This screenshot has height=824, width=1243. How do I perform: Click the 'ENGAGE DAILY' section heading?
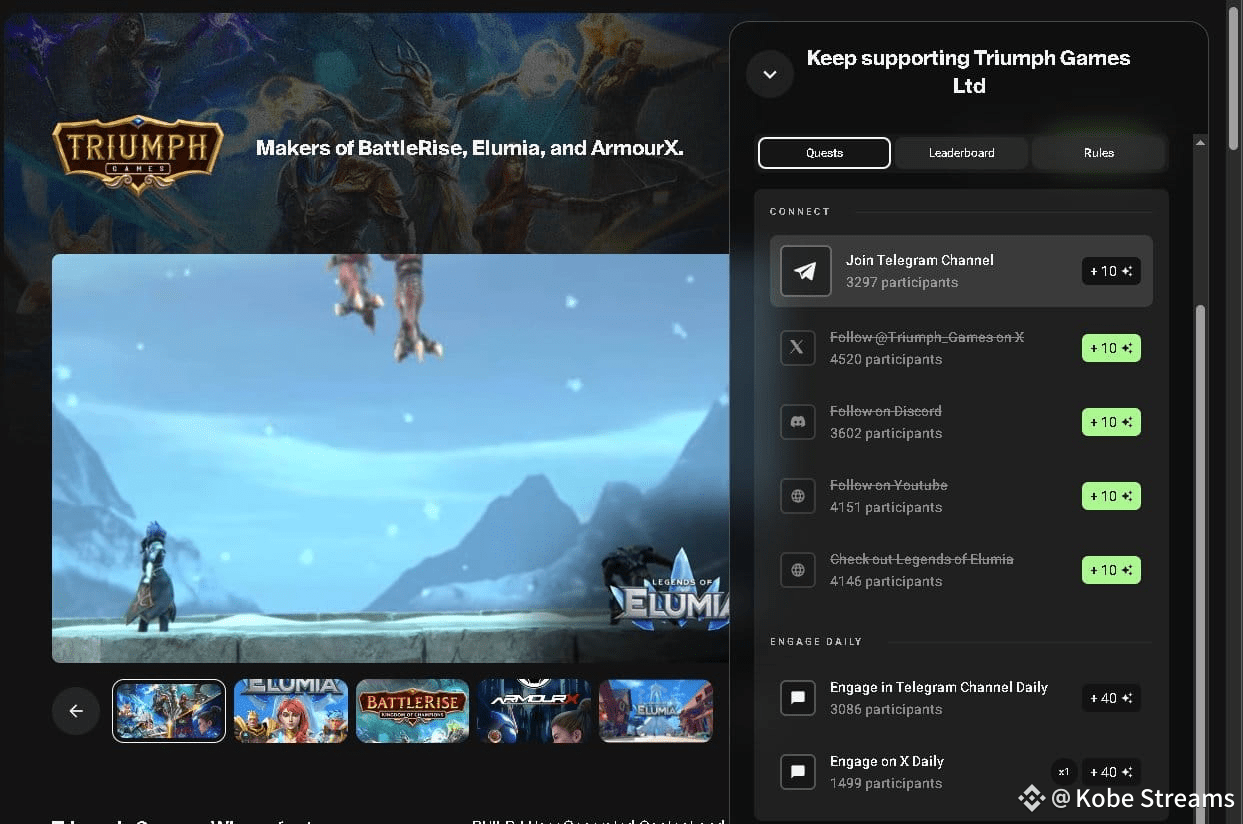tap(816, 642)
